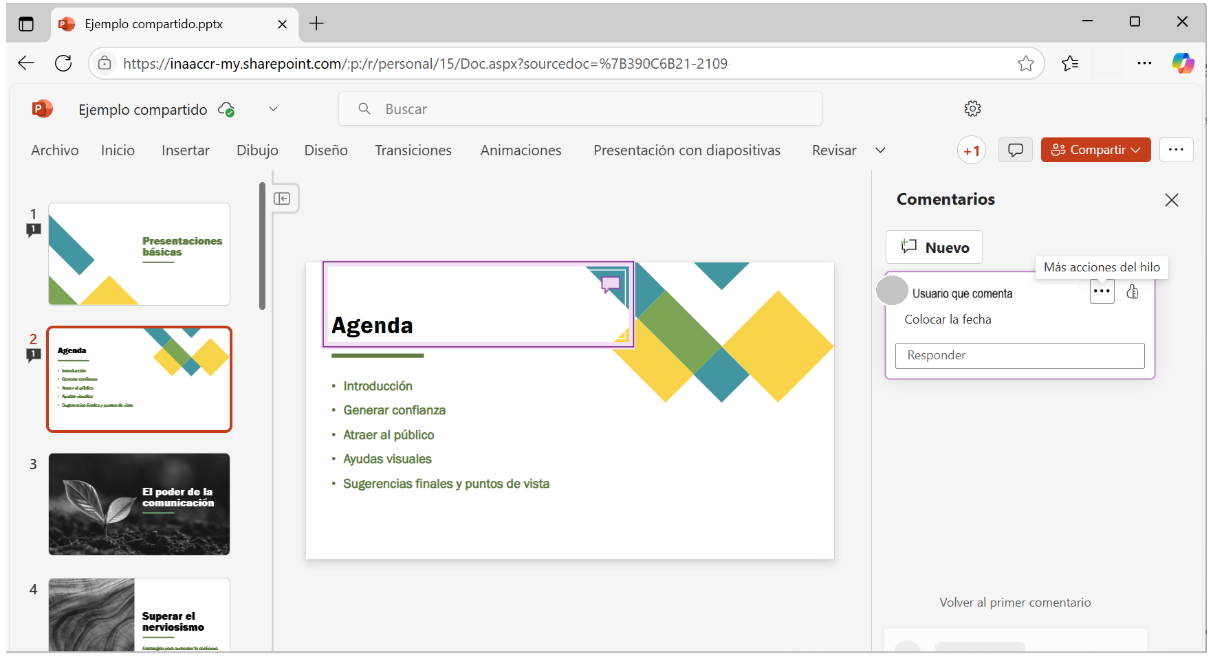Click the +1 presence indicator
Image resolution: width=1213 pixels, height=663 pixels.
pos(971,150)
